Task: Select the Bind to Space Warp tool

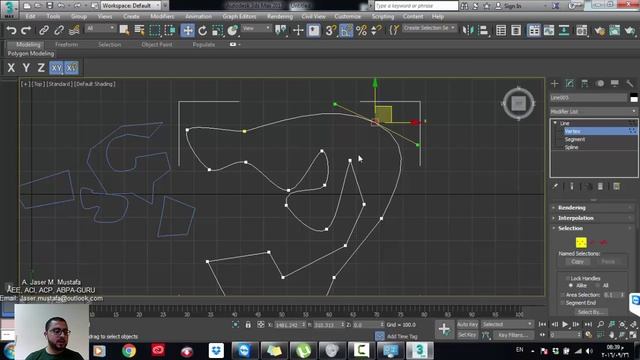Action: pos(74,30)
